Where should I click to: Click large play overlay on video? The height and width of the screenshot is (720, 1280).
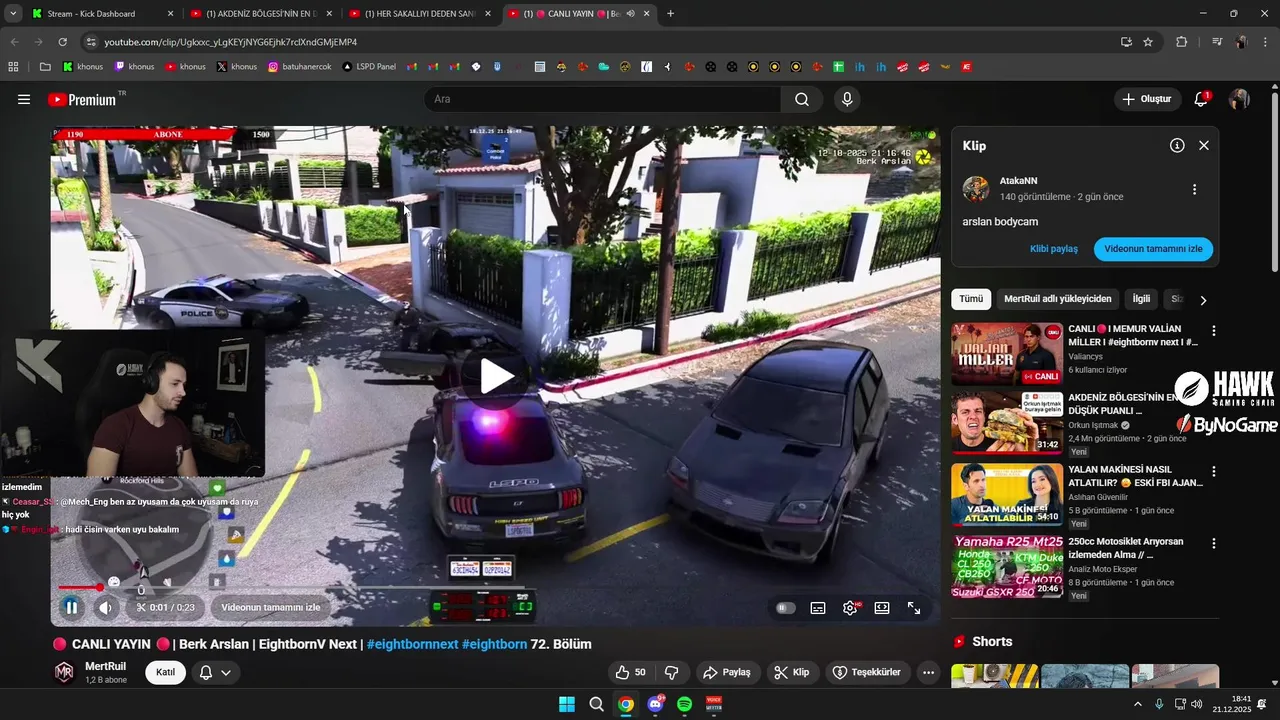pos(496,376)
